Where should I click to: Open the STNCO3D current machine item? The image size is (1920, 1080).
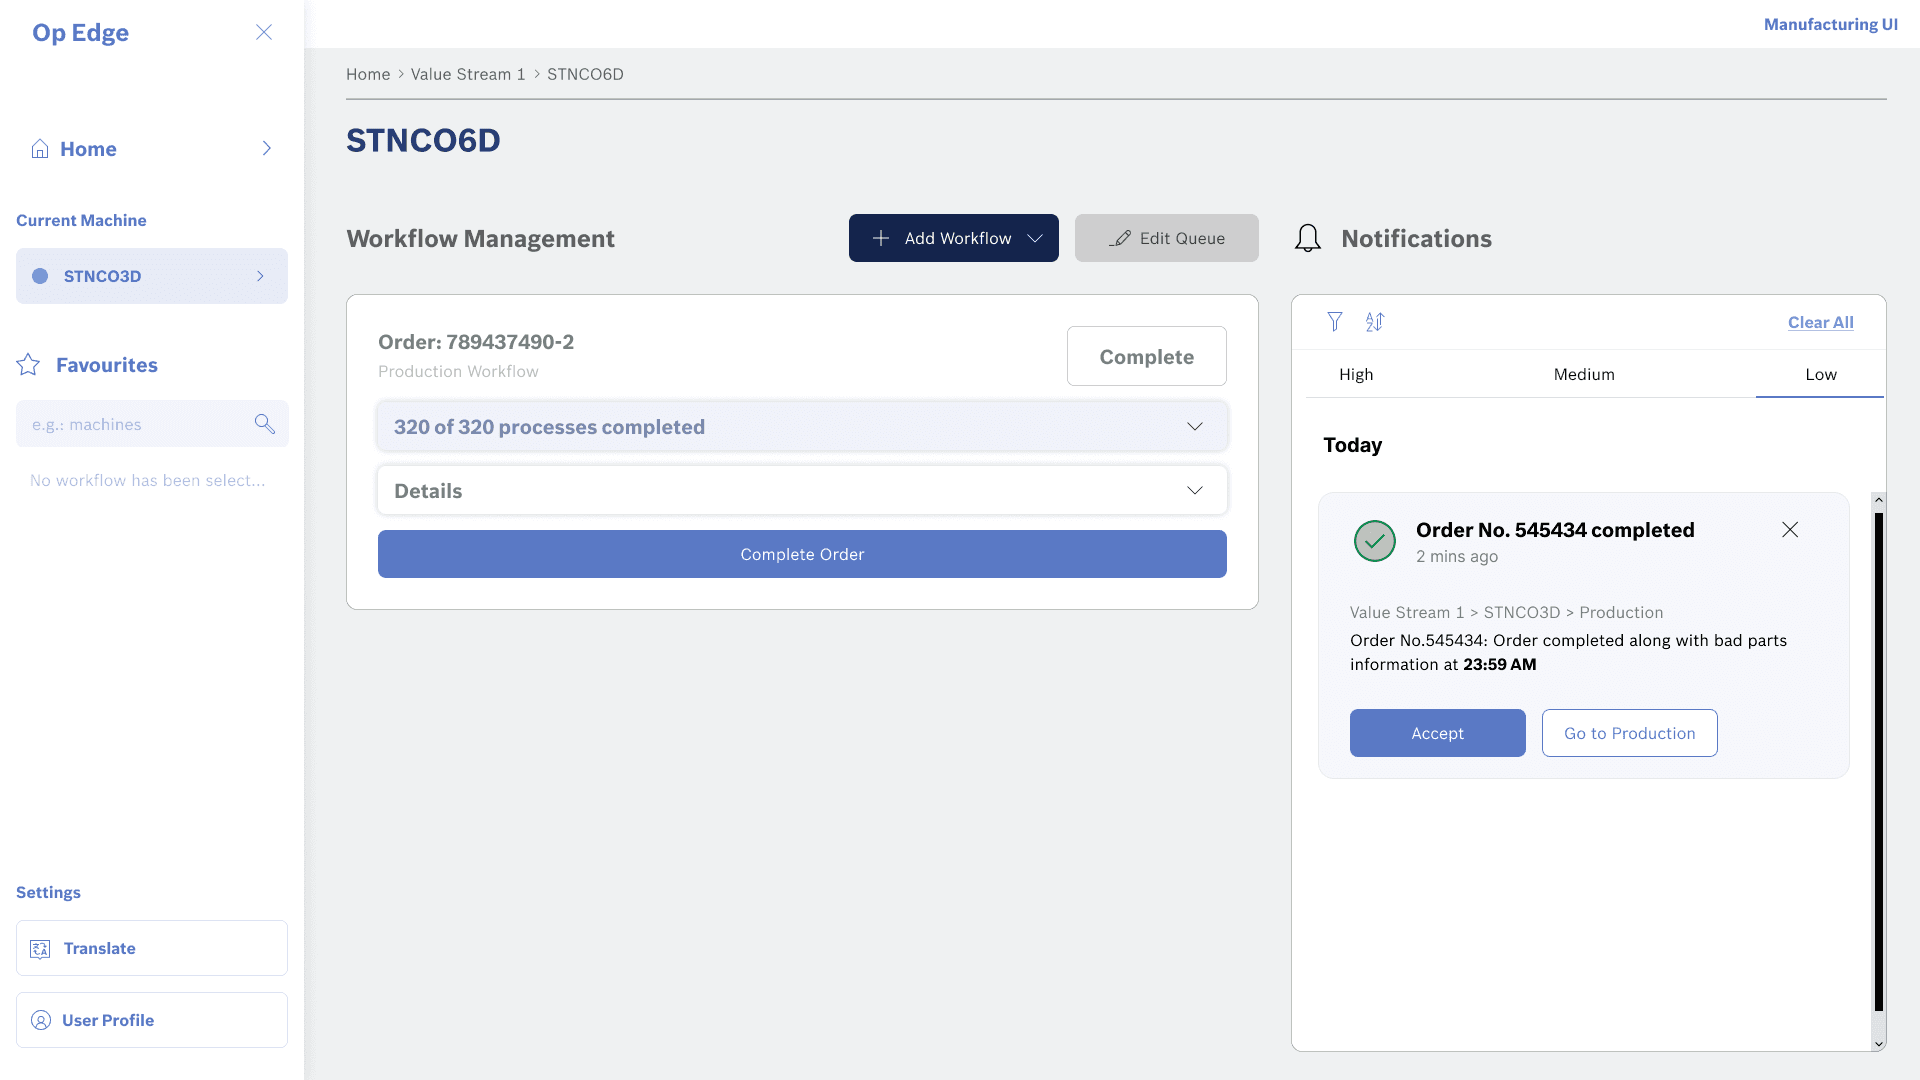(x=152, y=276)
